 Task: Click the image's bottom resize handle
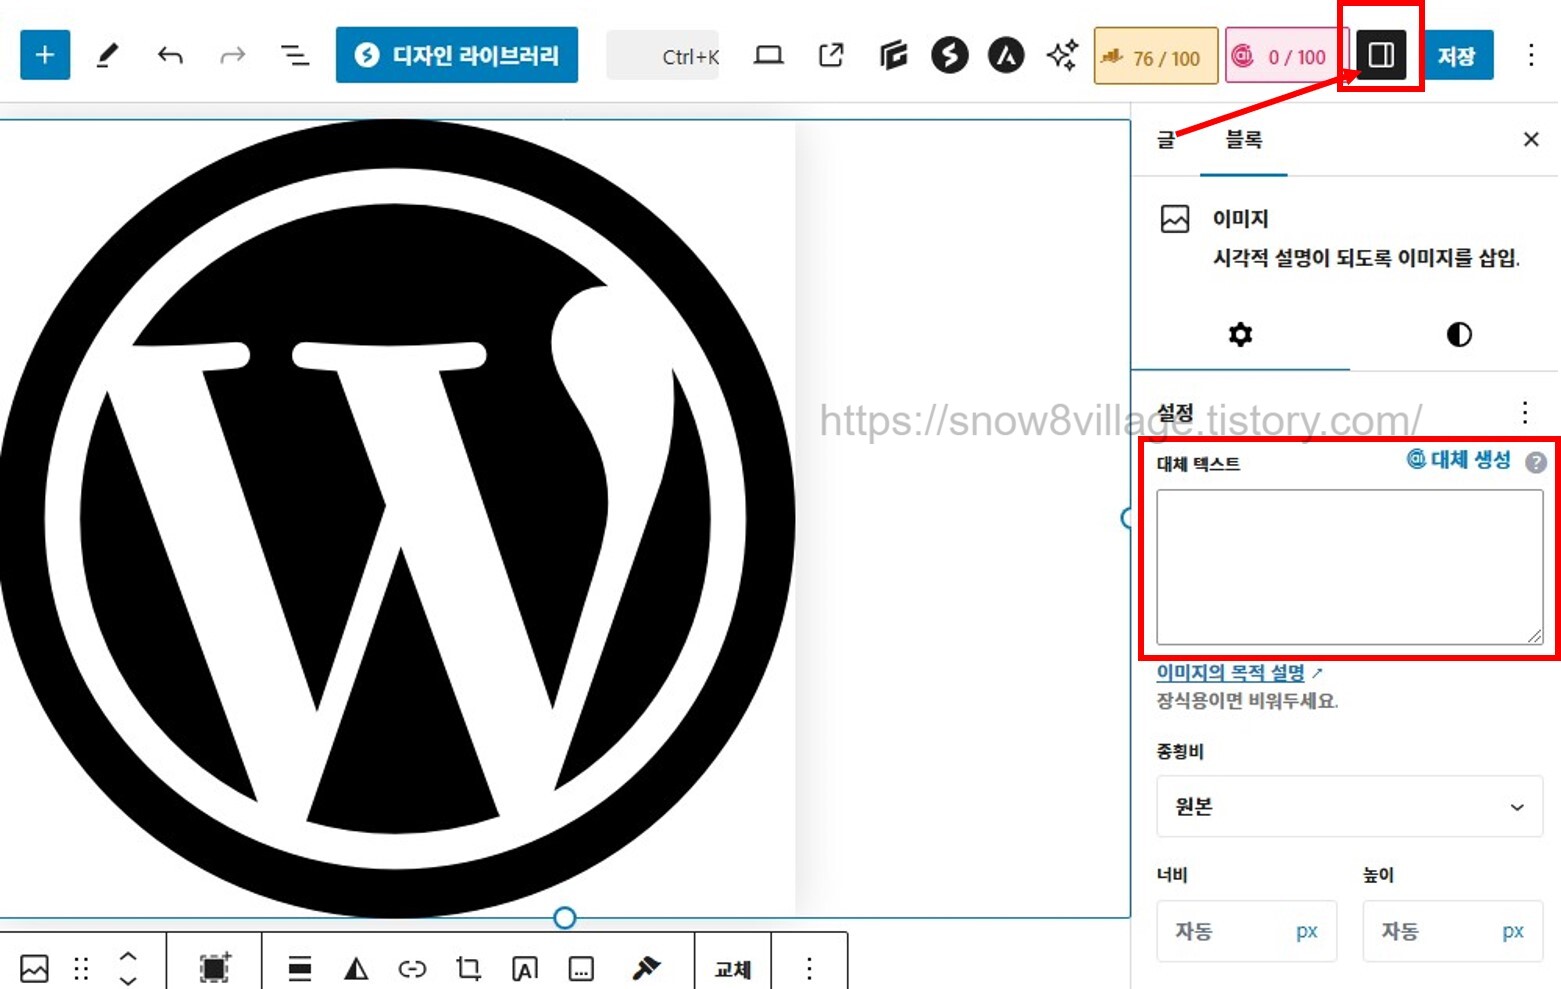(564, 918)
